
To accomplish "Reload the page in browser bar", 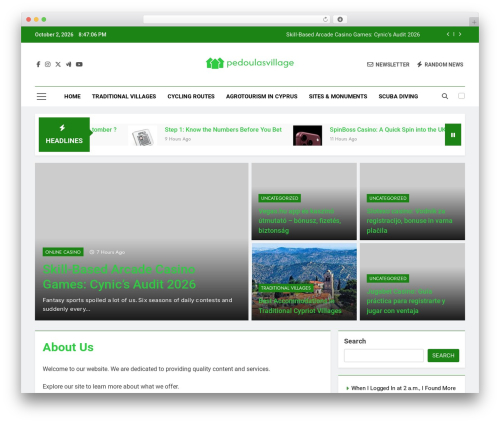I will pos(325,19).
